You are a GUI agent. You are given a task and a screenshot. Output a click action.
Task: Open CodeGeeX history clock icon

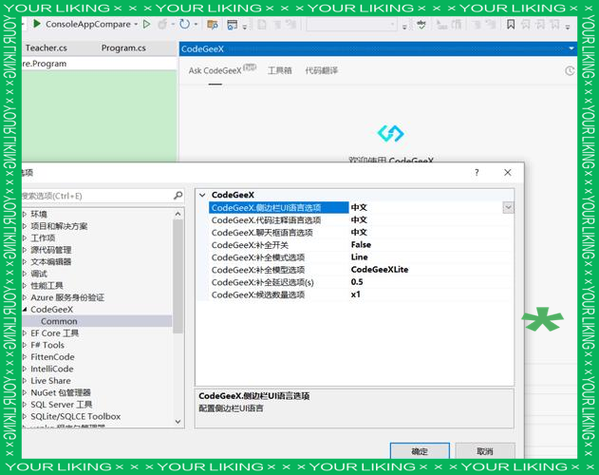(570, 71)
